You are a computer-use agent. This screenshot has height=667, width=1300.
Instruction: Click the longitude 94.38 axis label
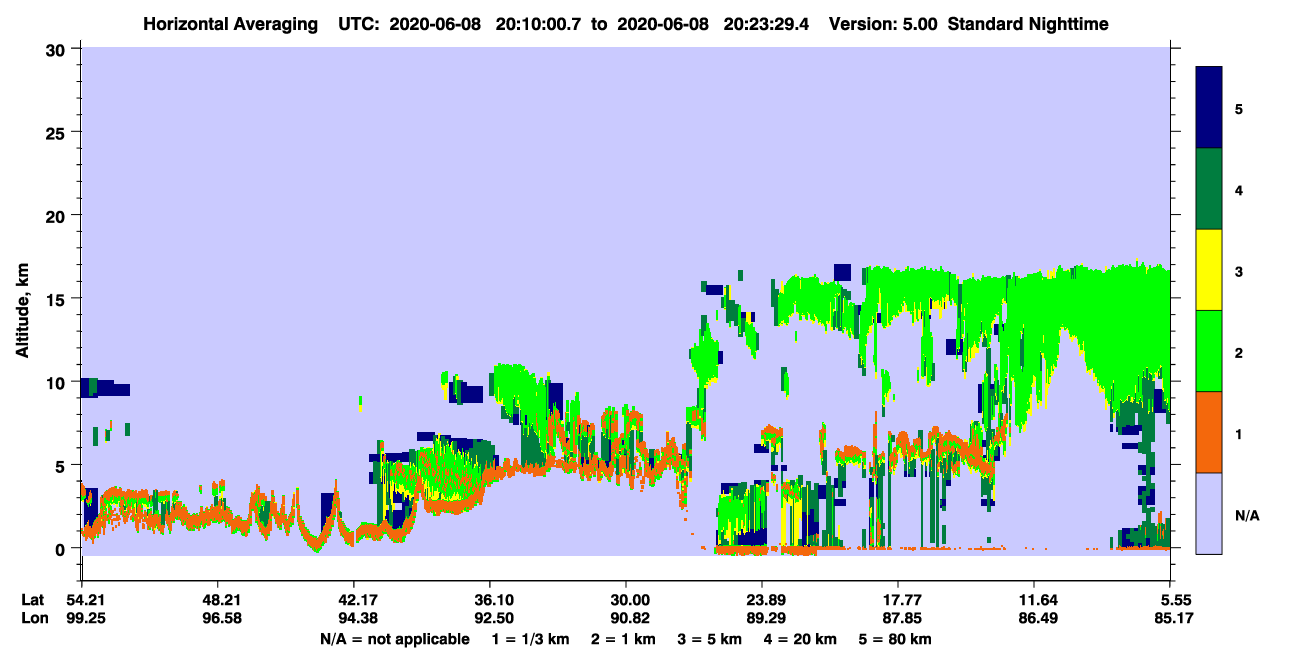pyautogui.click(x=354, y=618)
